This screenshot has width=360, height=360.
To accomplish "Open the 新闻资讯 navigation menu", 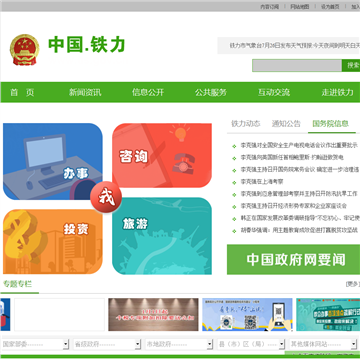I will pos(85,92).
